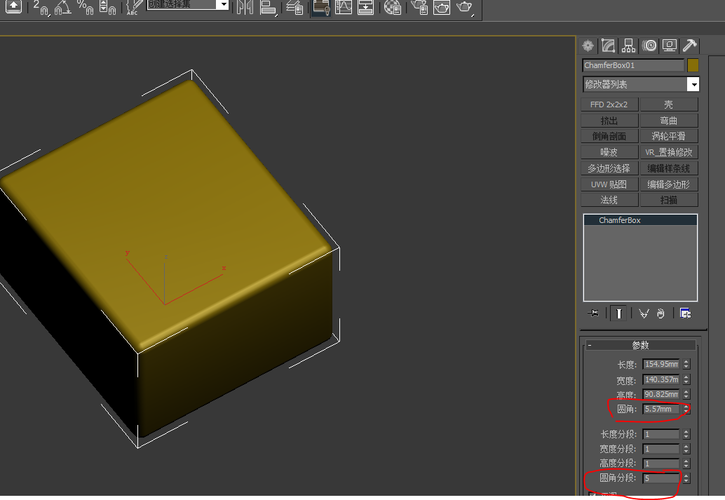Viewport: 725px width, 500px height.
Task: Adjust the 长度分段 spinner arrows
Action: [x=686, y=434]
